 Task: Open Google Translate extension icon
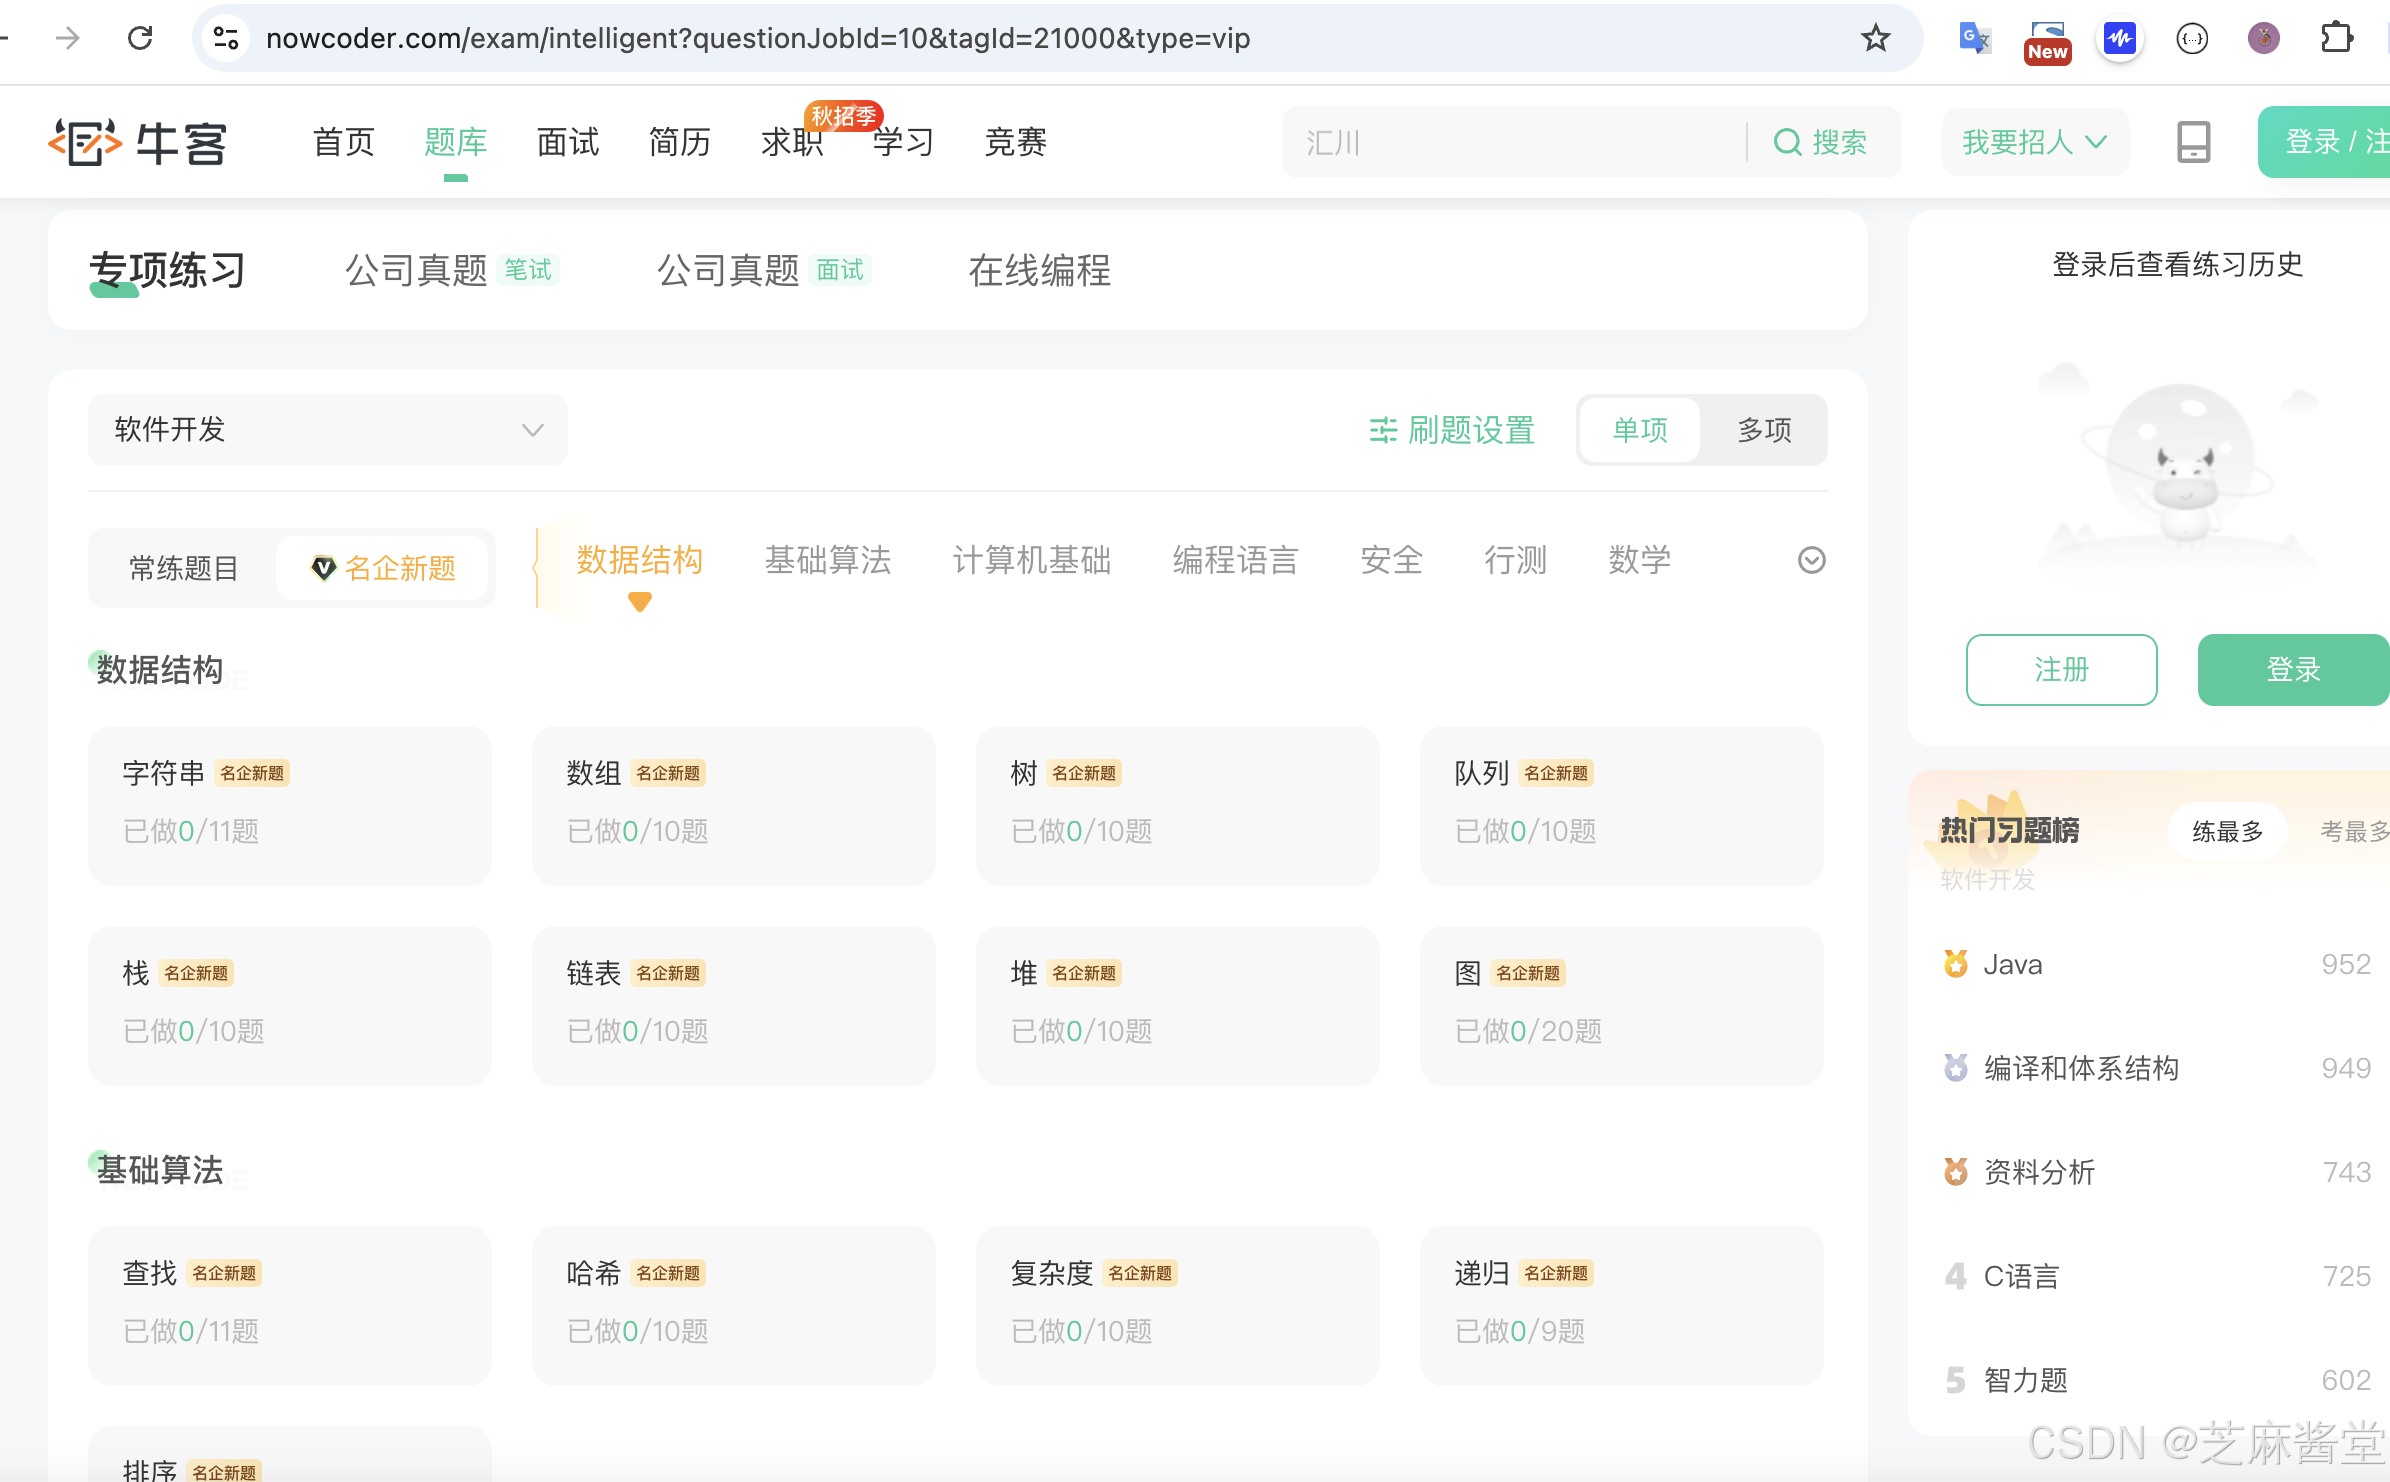click(1974, 38)
